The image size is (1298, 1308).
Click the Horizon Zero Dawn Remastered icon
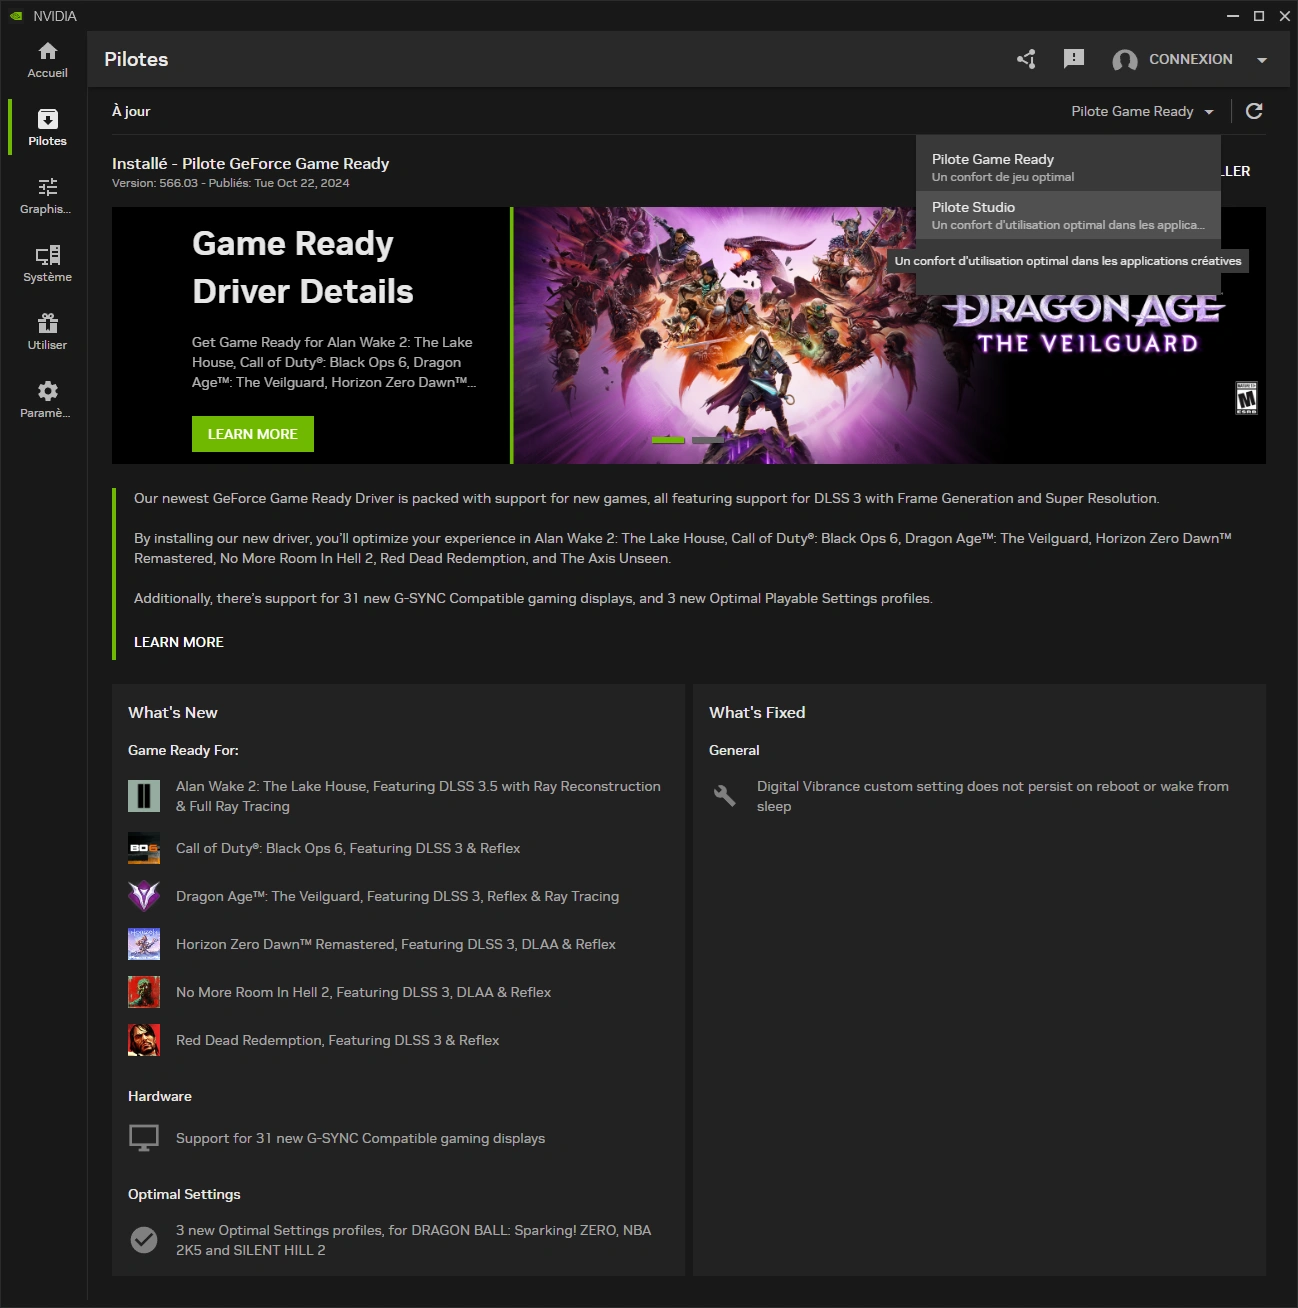[144, 944]
